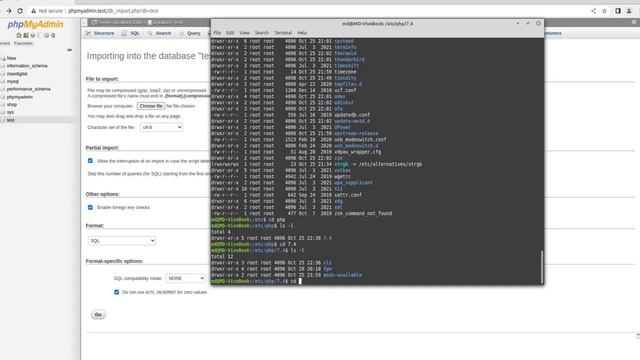Click the Importing into the database heading
The image size is (640, 360).
pos(148,56)
